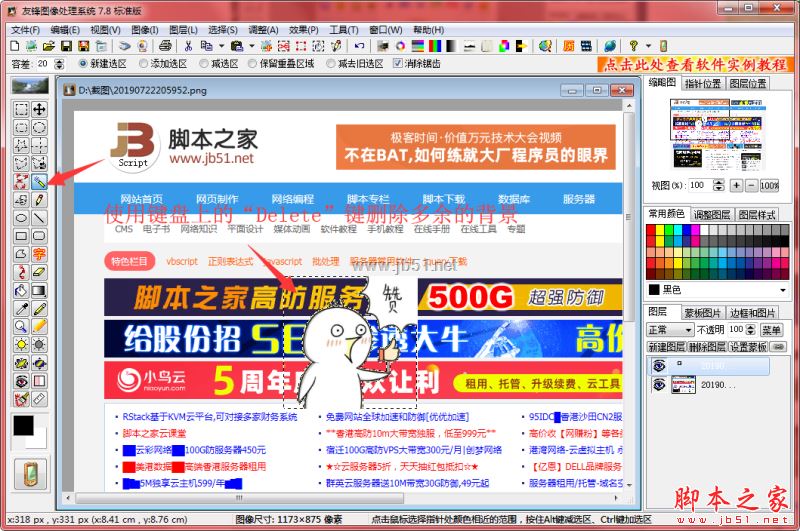This screenshot has height=531, width=800.
Task: Click the 100% zoom reset button
Action: [769, 185]
